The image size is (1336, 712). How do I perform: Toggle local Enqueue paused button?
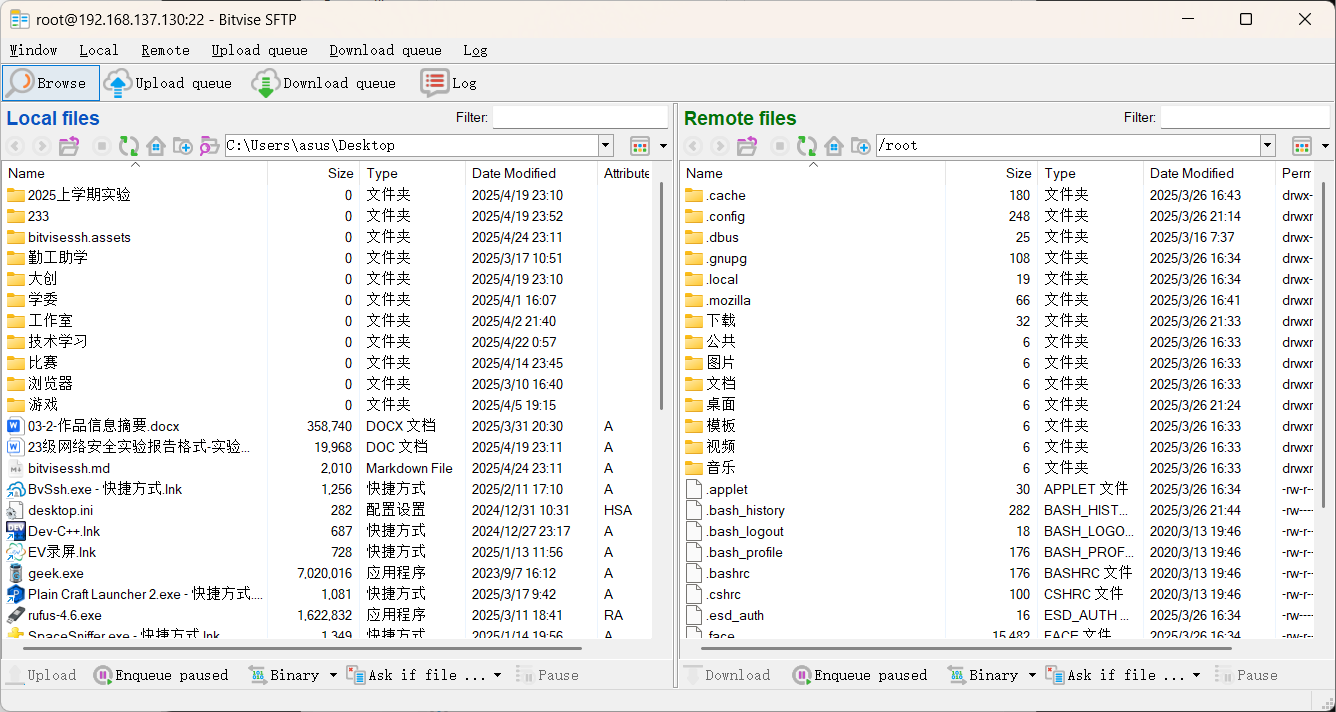161,675
